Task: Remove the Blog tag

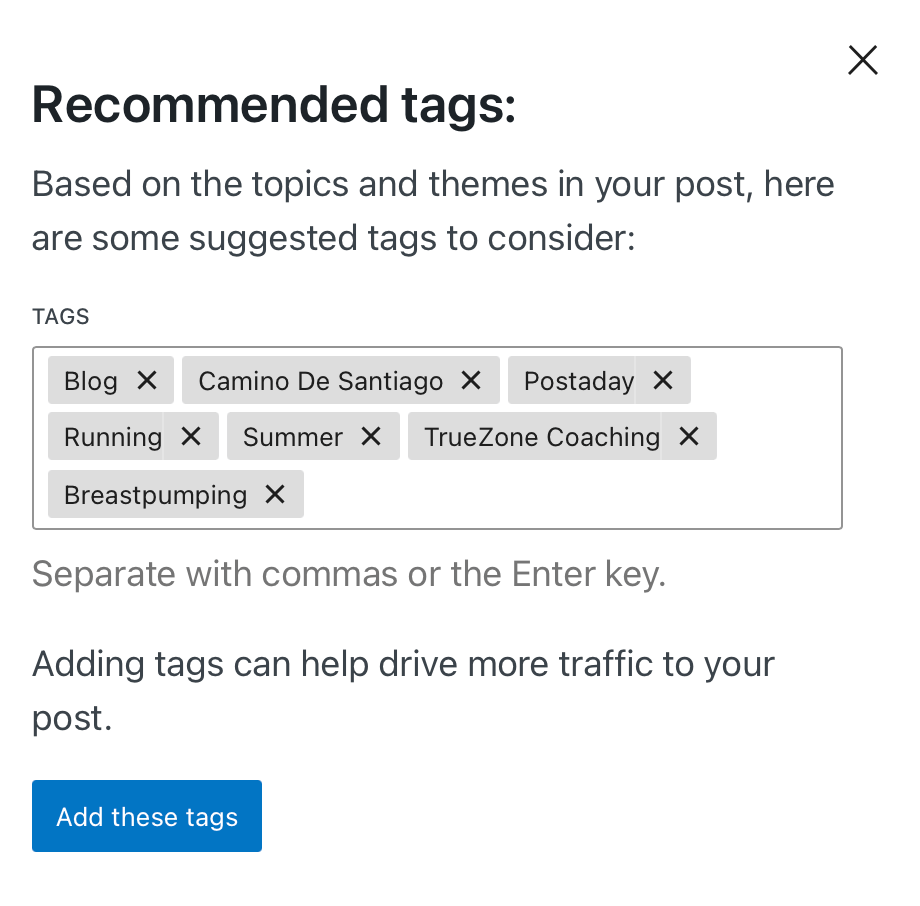Action: pyautogui.click(x=147, y=380)
